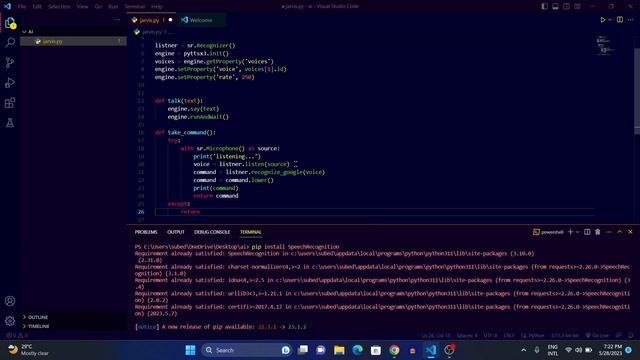Click the code minimap preview
Image resolution: width=640 pixels, height=360 pixels.
605,45
